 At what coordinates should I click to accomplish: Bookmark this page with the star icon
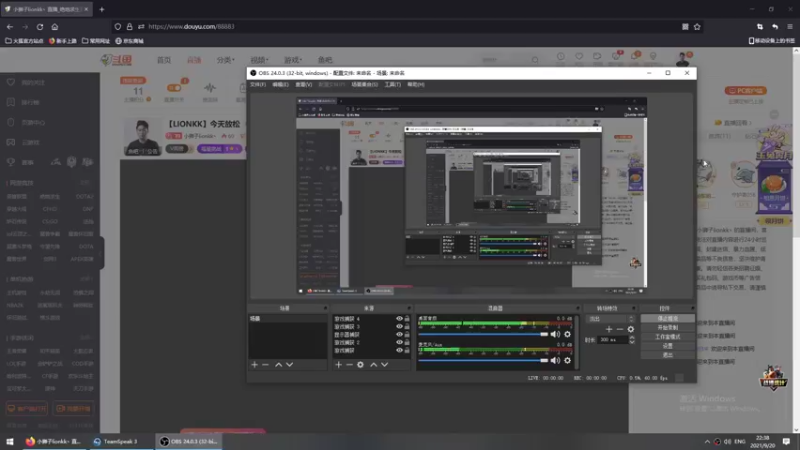[x=697, y=27]
